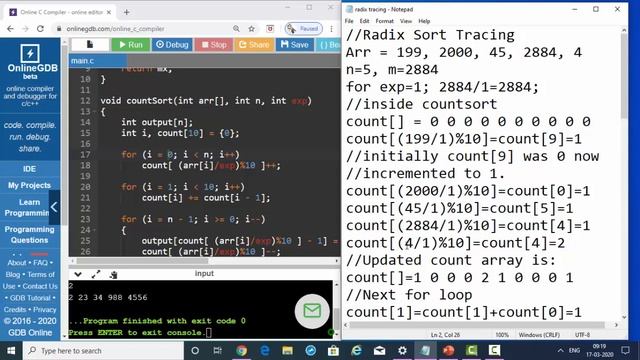640x360 pixels.
Task: Open the Chrome three-dot menu
Action: tap(331, 29)
